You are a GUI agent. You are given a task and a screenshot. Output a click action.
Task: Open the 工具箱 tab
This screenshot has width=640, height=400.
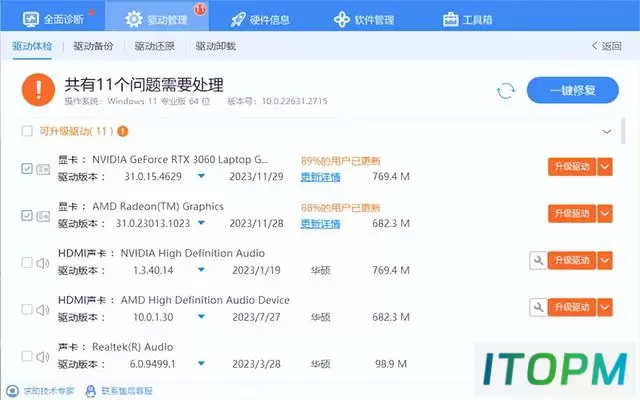tap(467, 20)
